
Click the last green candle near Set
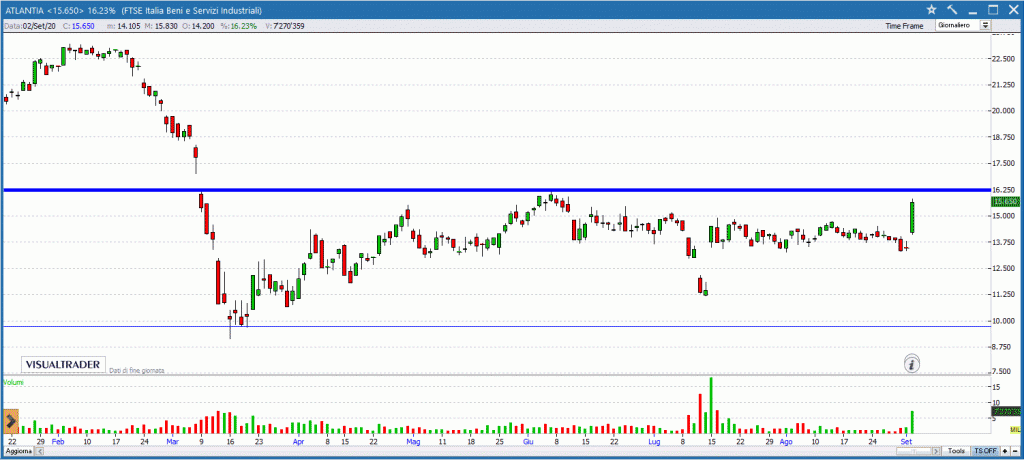[912, 218]
